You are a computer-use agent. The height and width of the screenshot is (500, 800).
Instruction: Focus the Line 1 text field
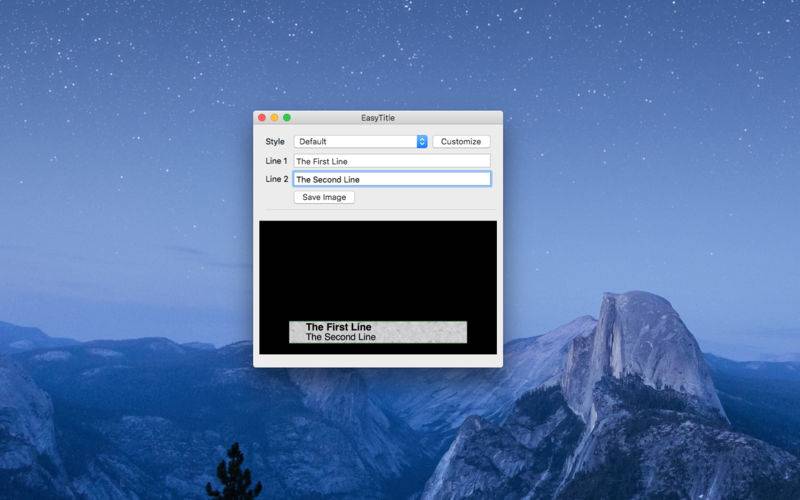tap(392, 161)
